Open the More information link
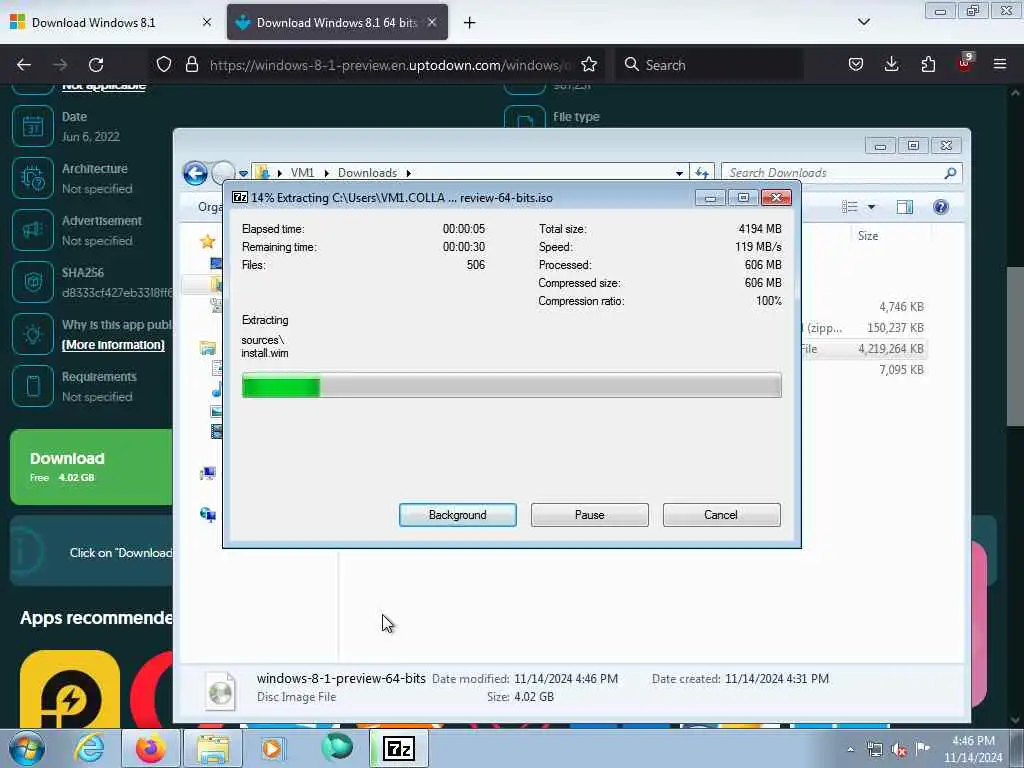Screen dimensions: 1024x768 click(x=113, y=345)
